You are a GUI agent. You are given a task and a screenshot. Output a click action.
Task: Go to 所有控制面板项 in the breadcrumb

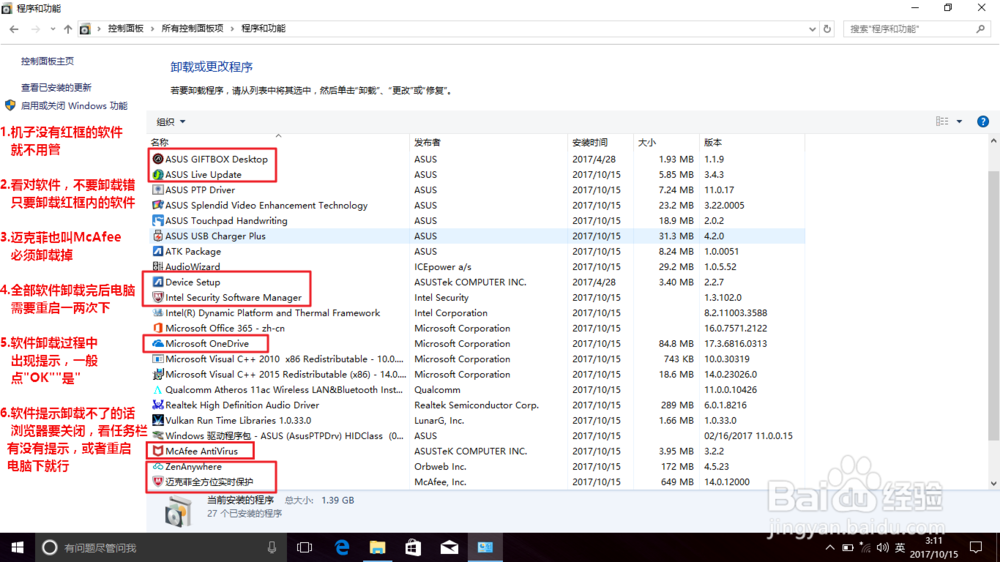point(192,29)
